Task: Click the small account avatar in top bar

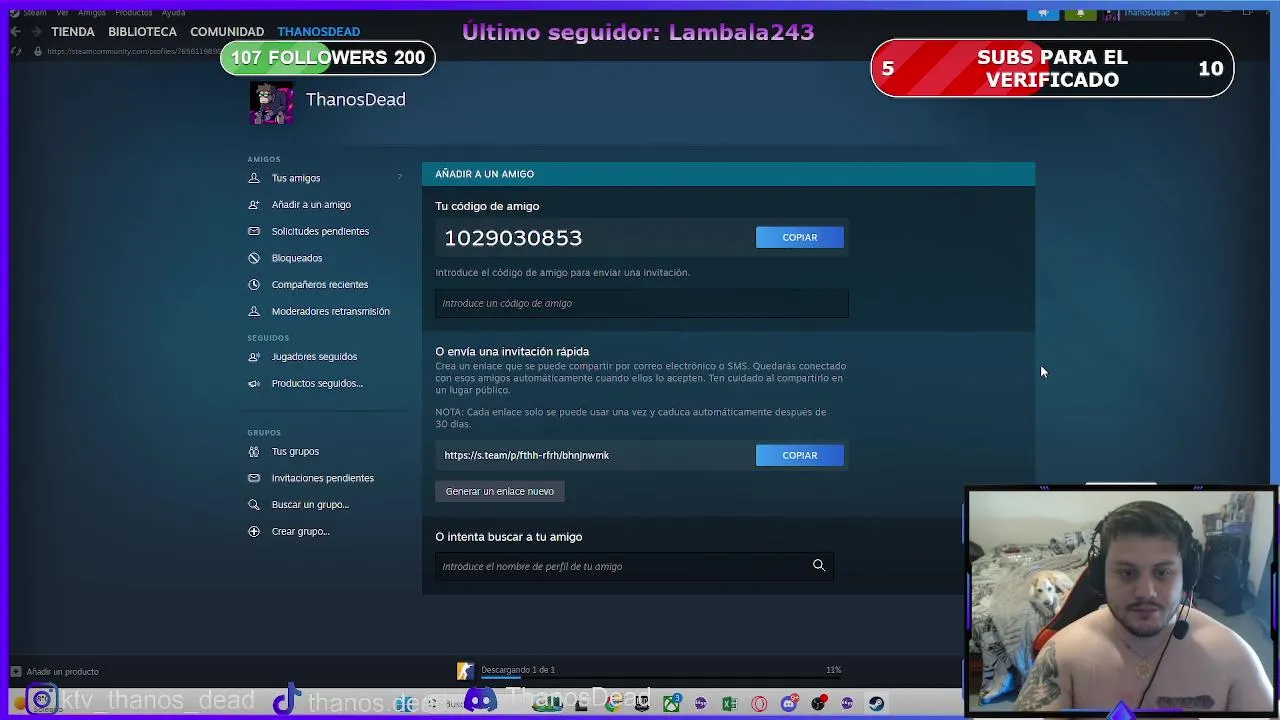Action: 1110,14
